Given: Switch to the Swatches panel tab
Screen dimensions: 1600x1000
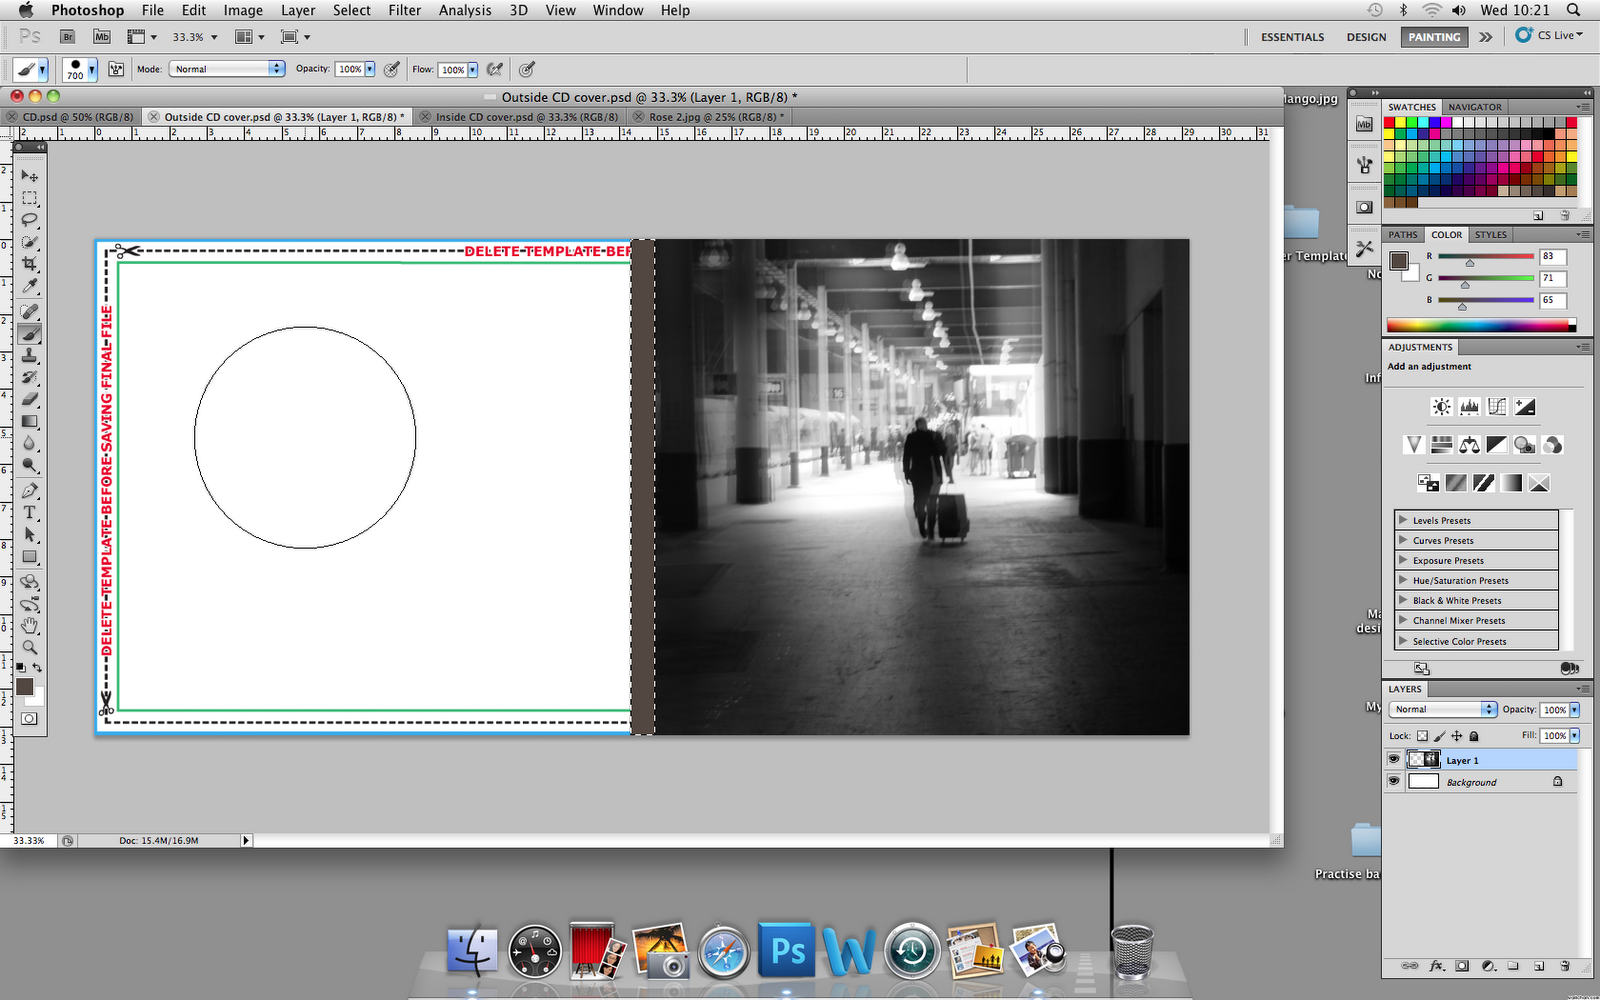Looking at the screenshot, I should [x=1411, y=106].
